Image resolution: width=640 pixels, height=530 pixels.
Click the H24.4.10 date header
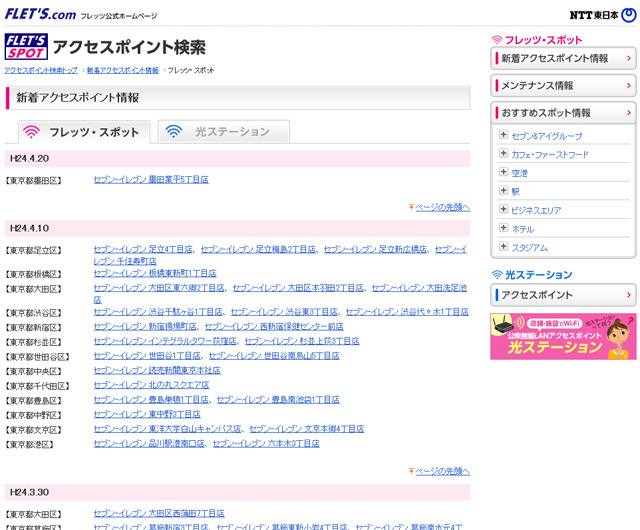pos(237,228)
